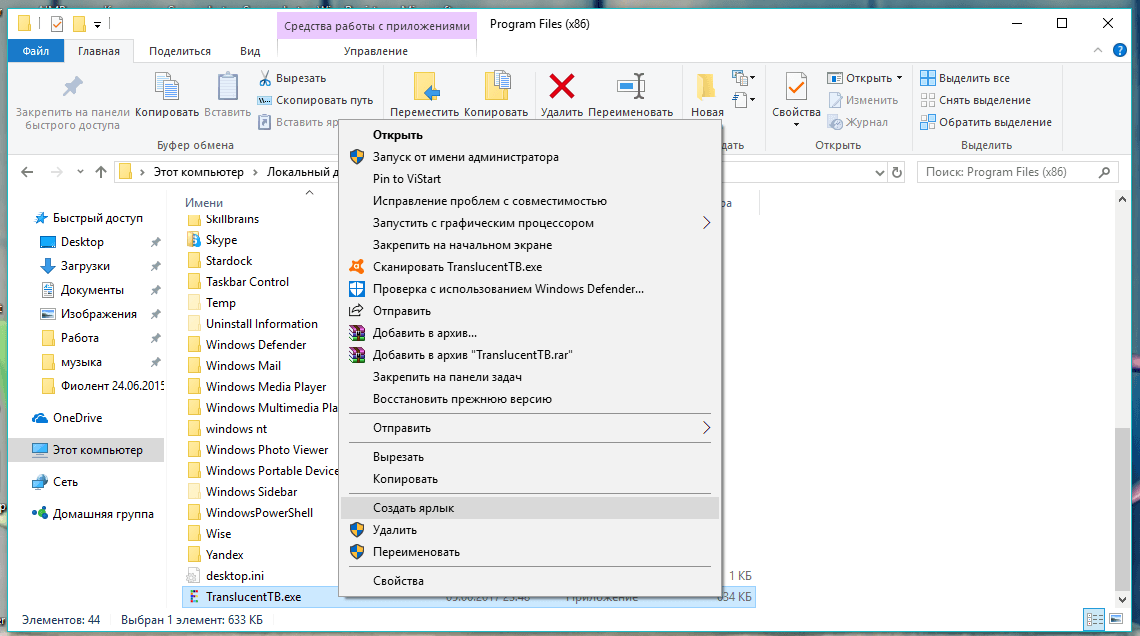Select Удалить in the context menu
1140x636 pixels.
(529, 530)
